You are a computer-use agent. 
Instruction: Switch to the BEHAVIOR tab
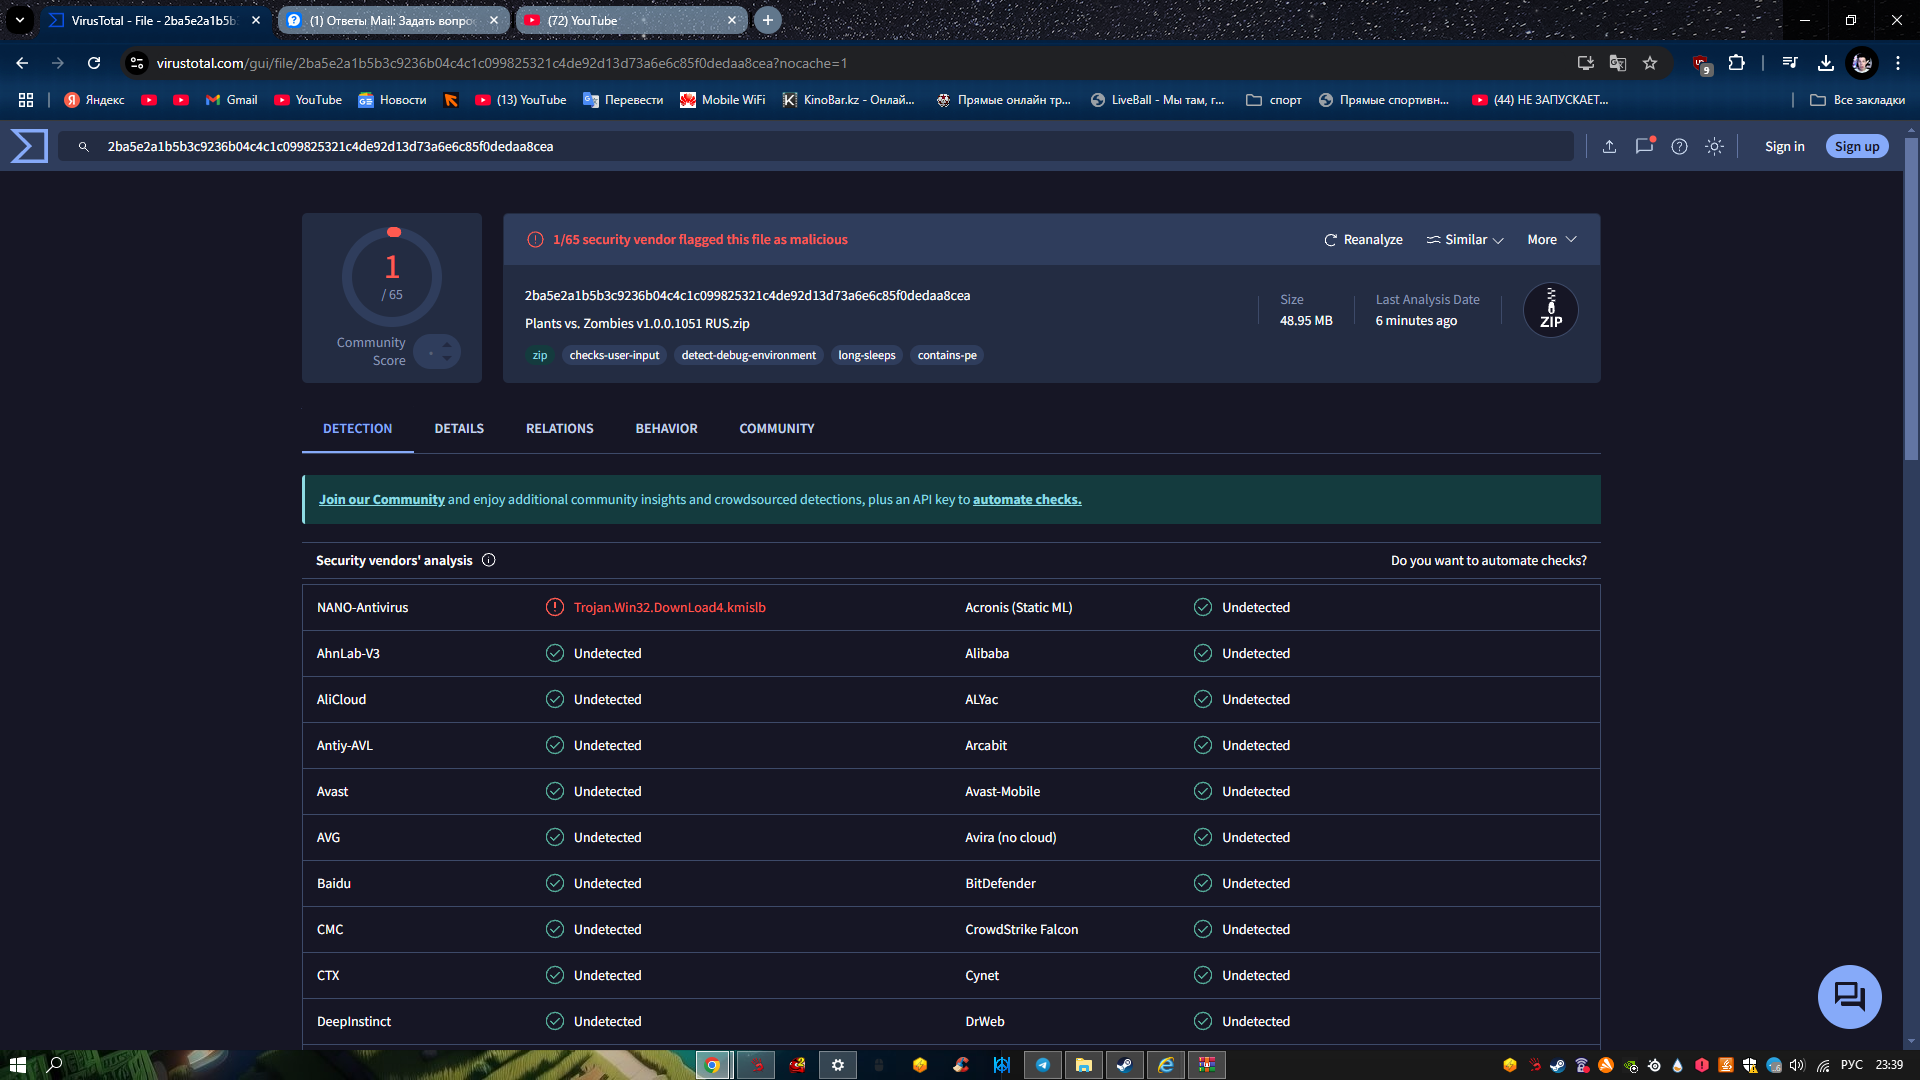tap(666, 428)
